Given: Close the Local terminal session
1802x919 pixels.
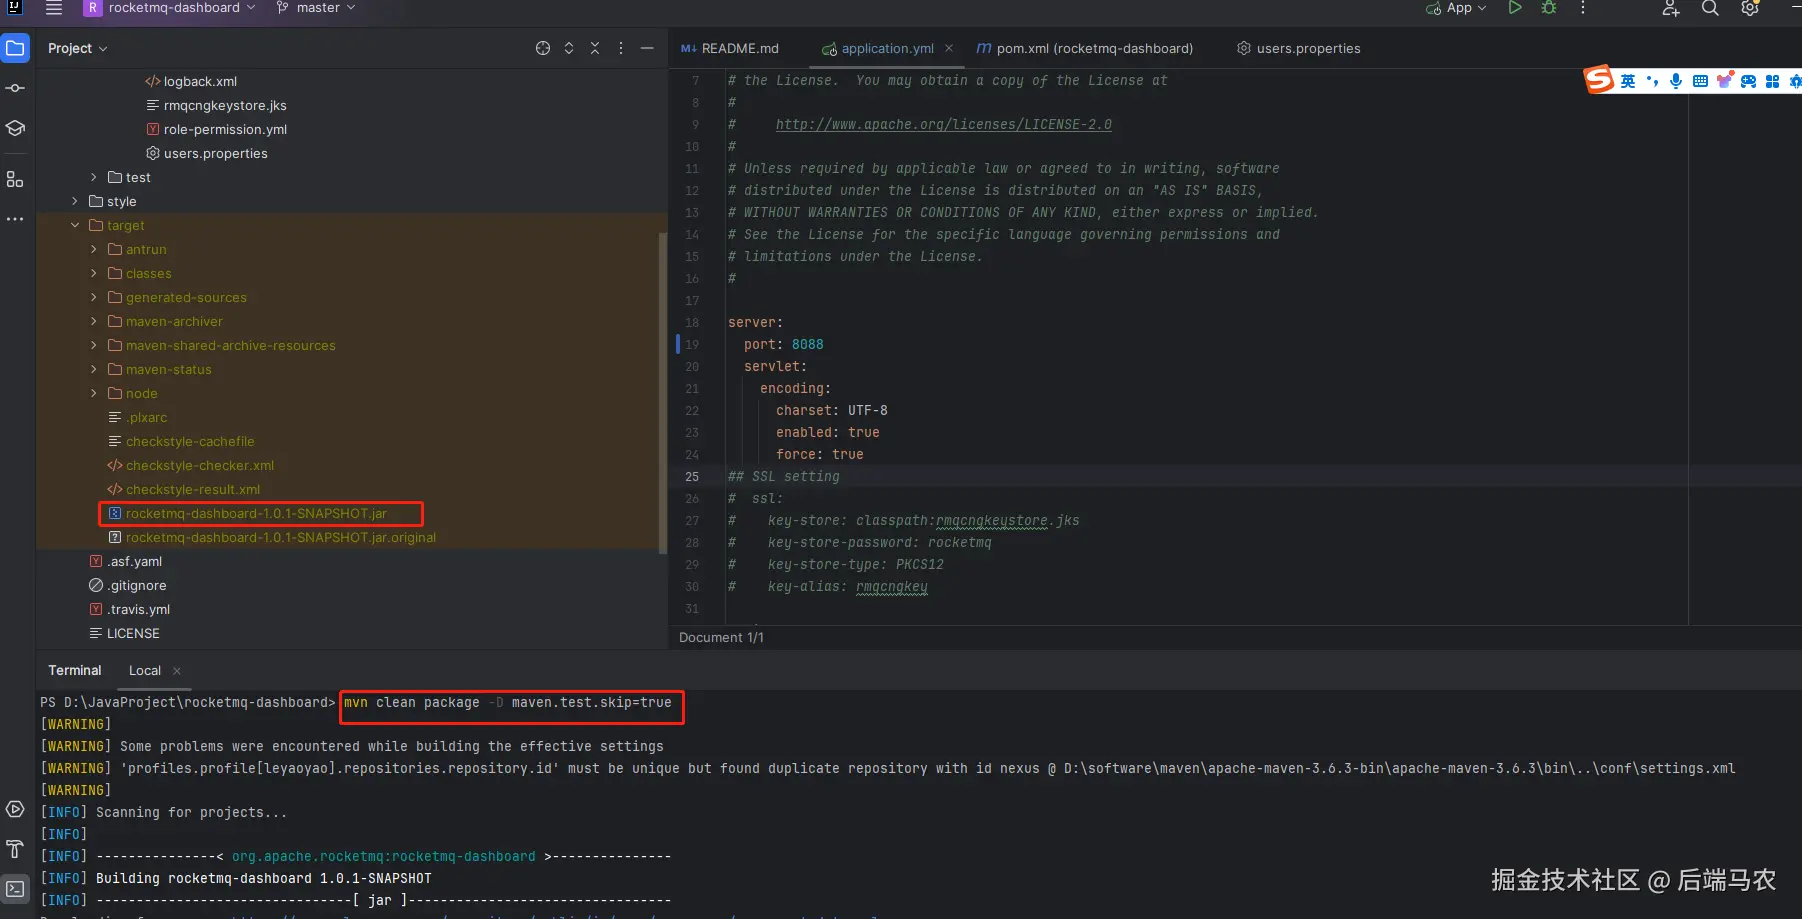Looking at the screenshot, I should pos(177,671).
